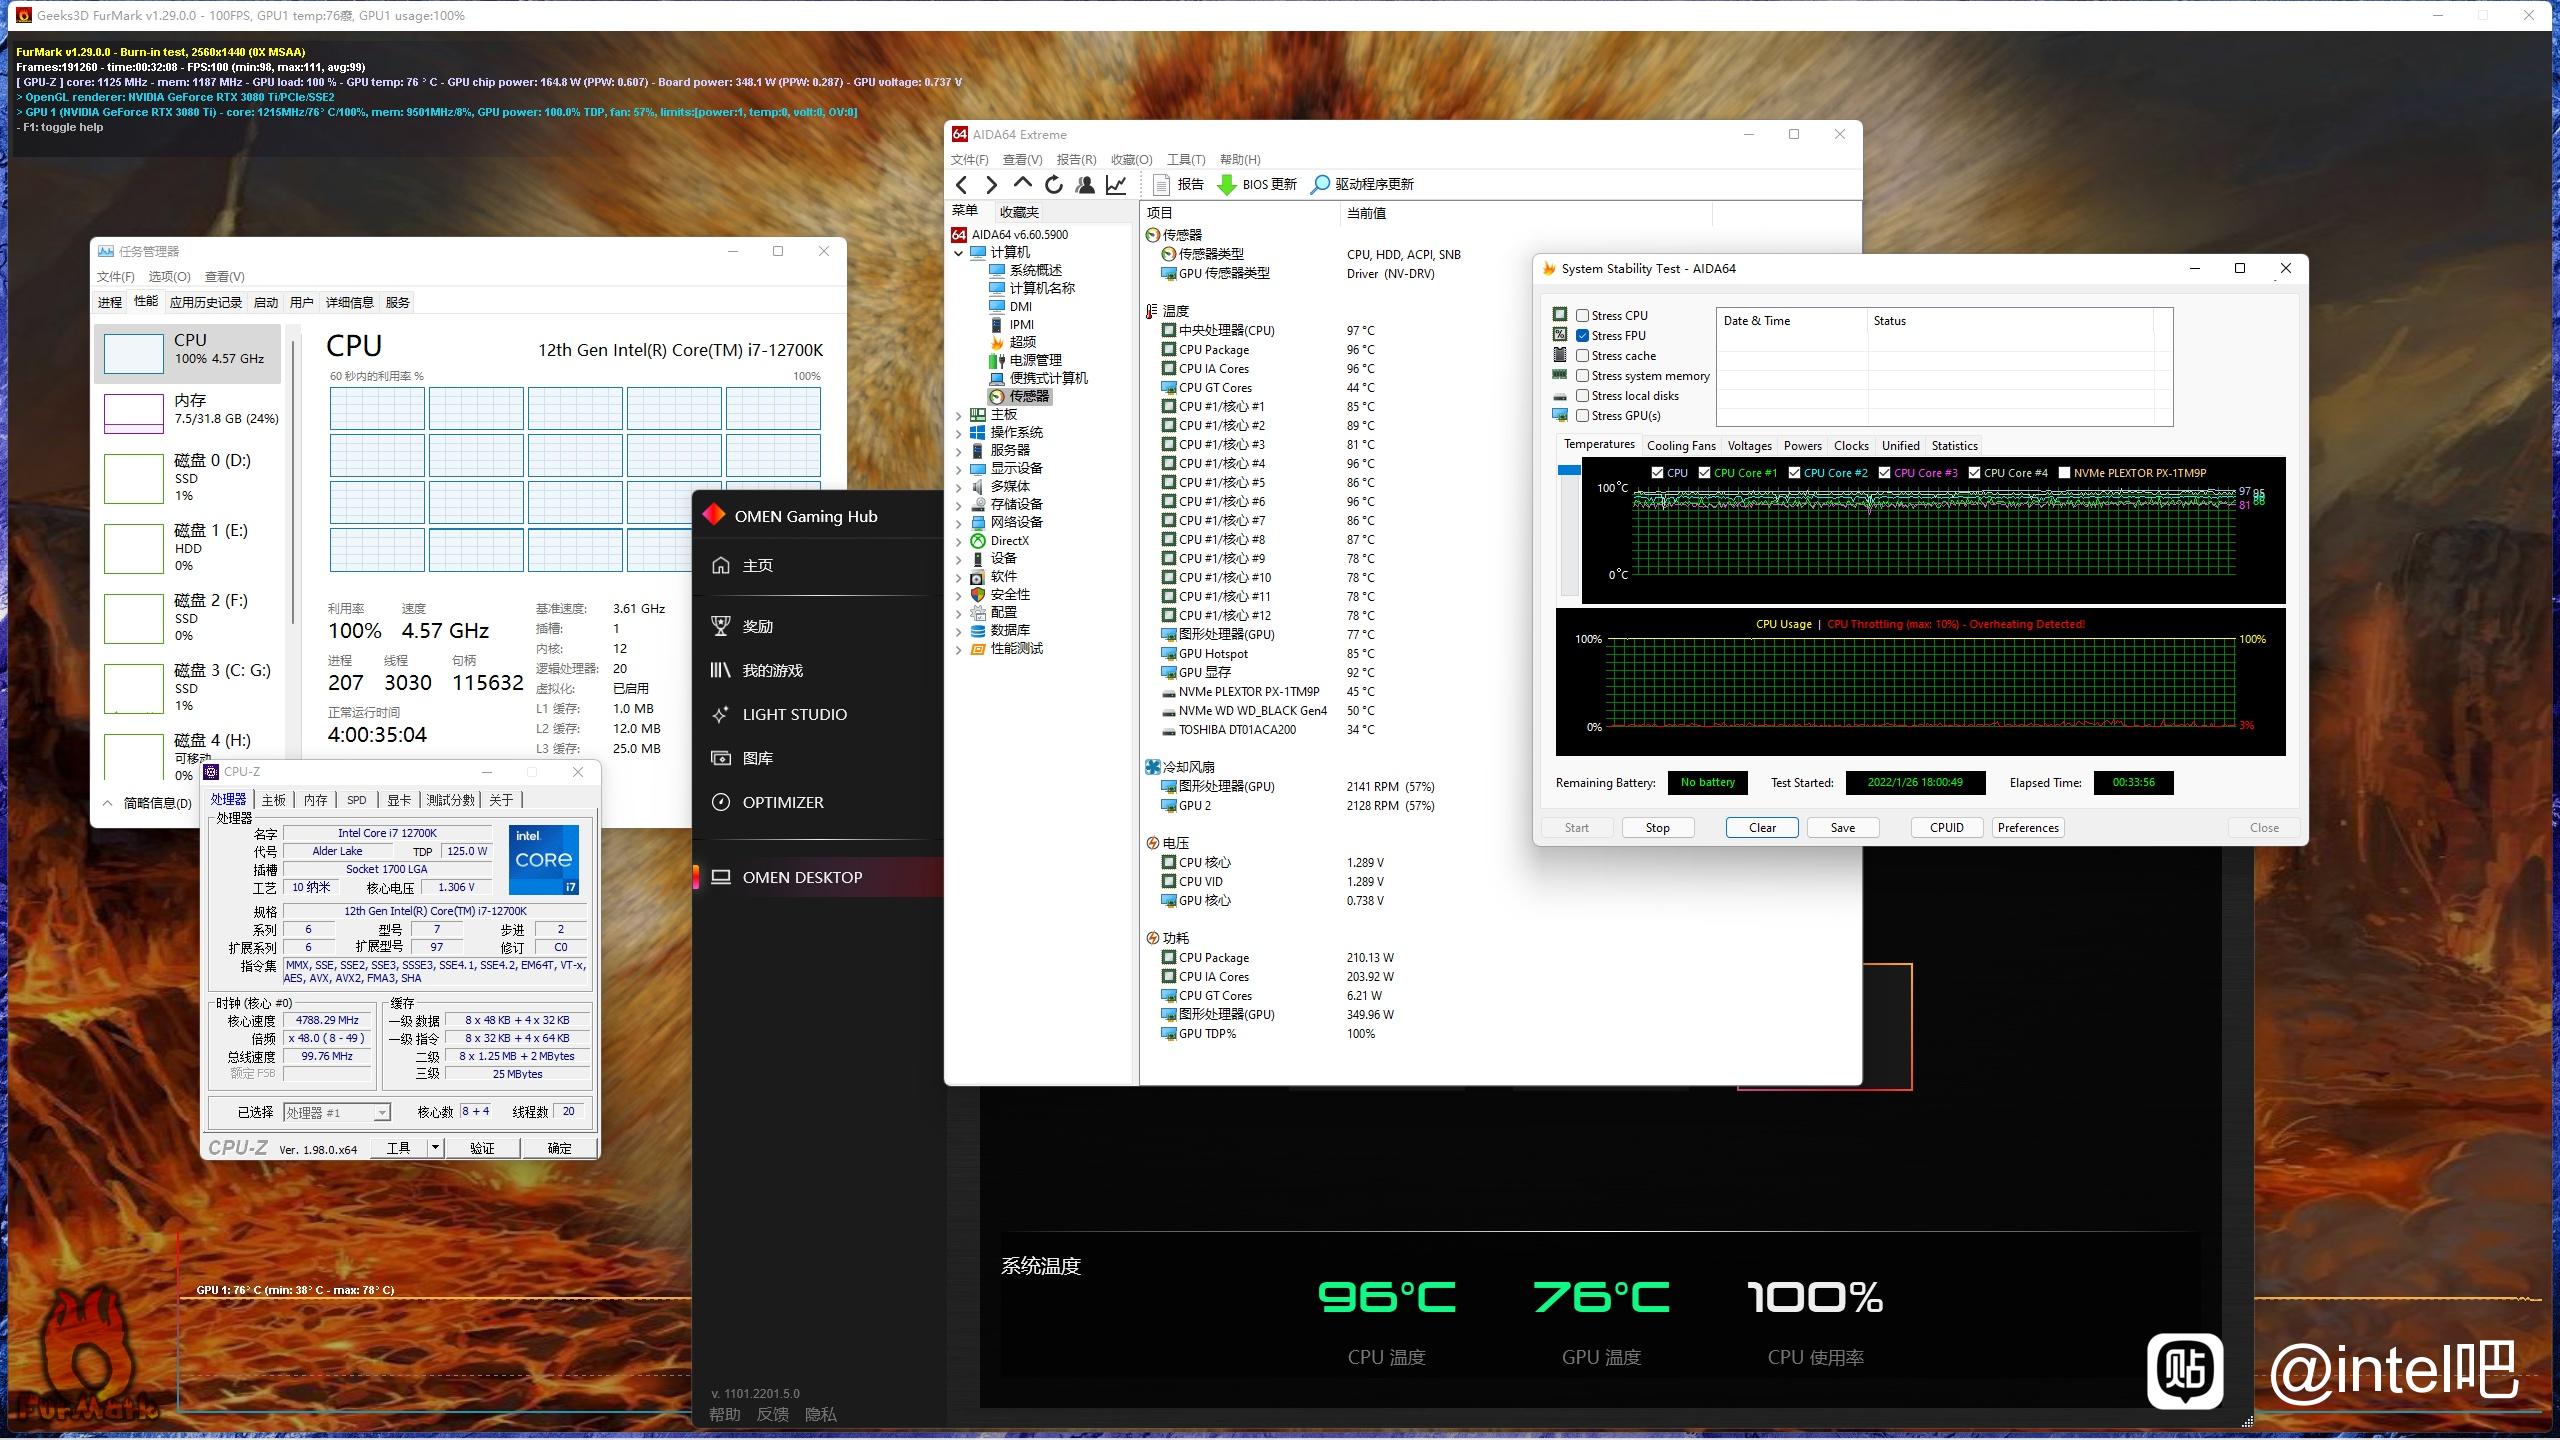Select 电源管理 tree item

tap(1026, 360)
